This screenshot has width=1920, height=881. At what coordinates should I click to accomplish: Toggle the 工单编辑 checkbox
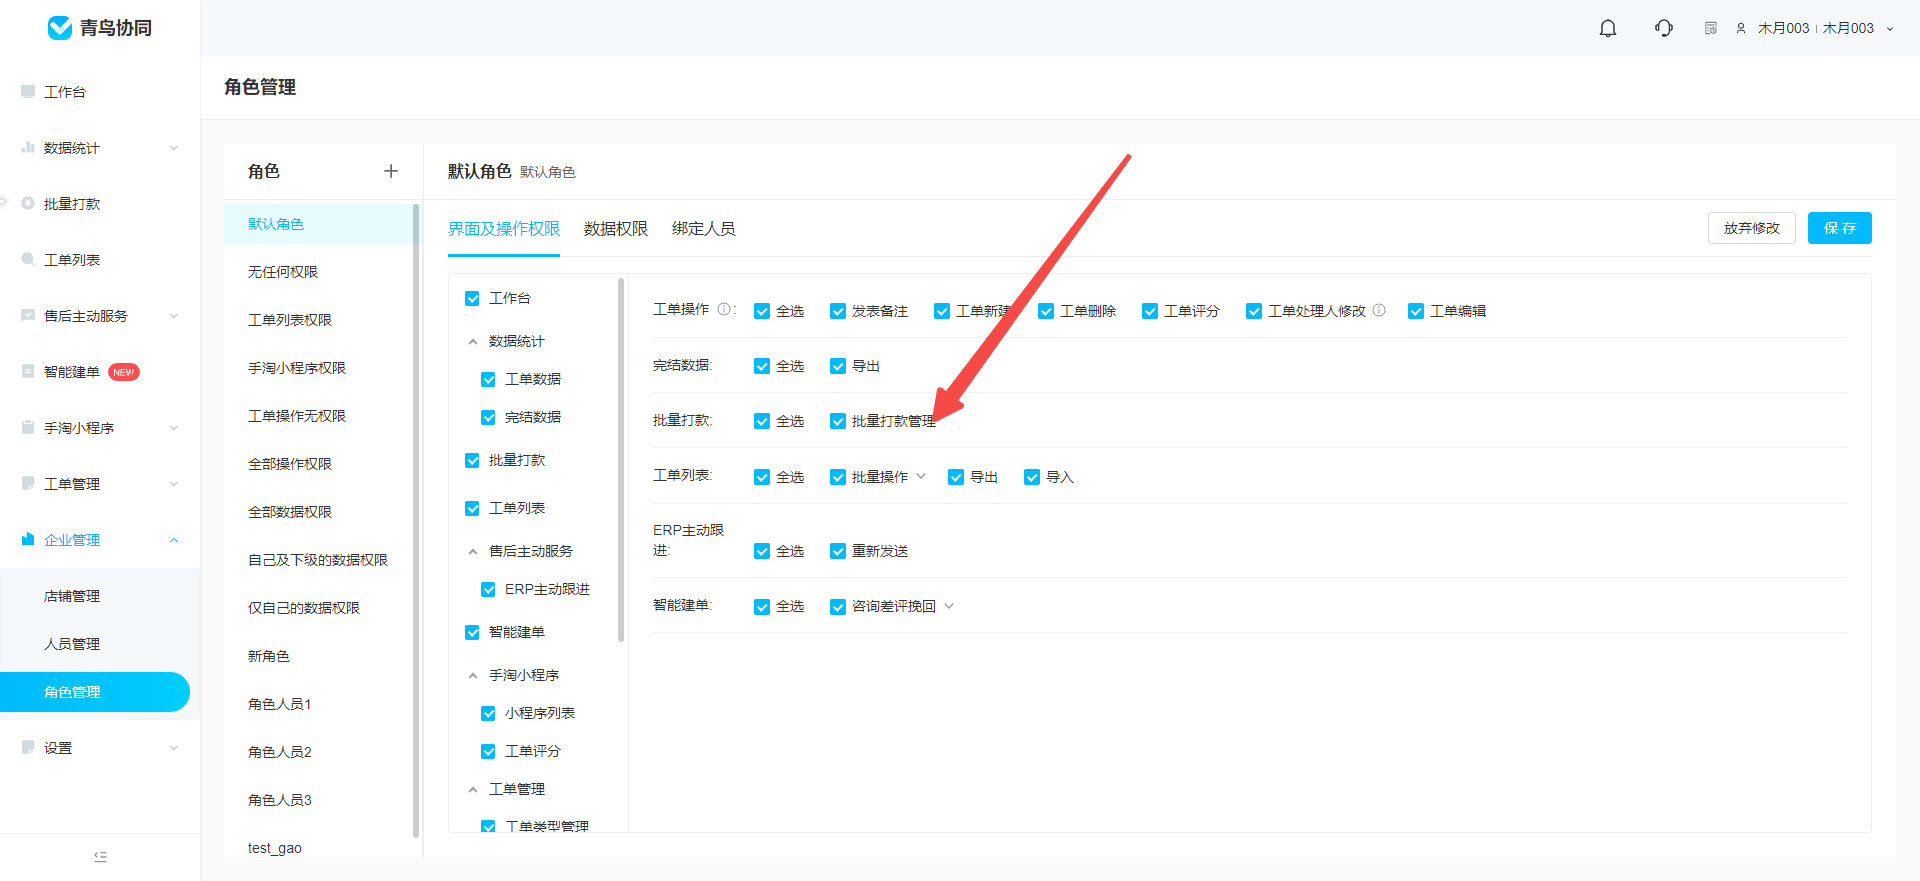tap(1416, 311)
